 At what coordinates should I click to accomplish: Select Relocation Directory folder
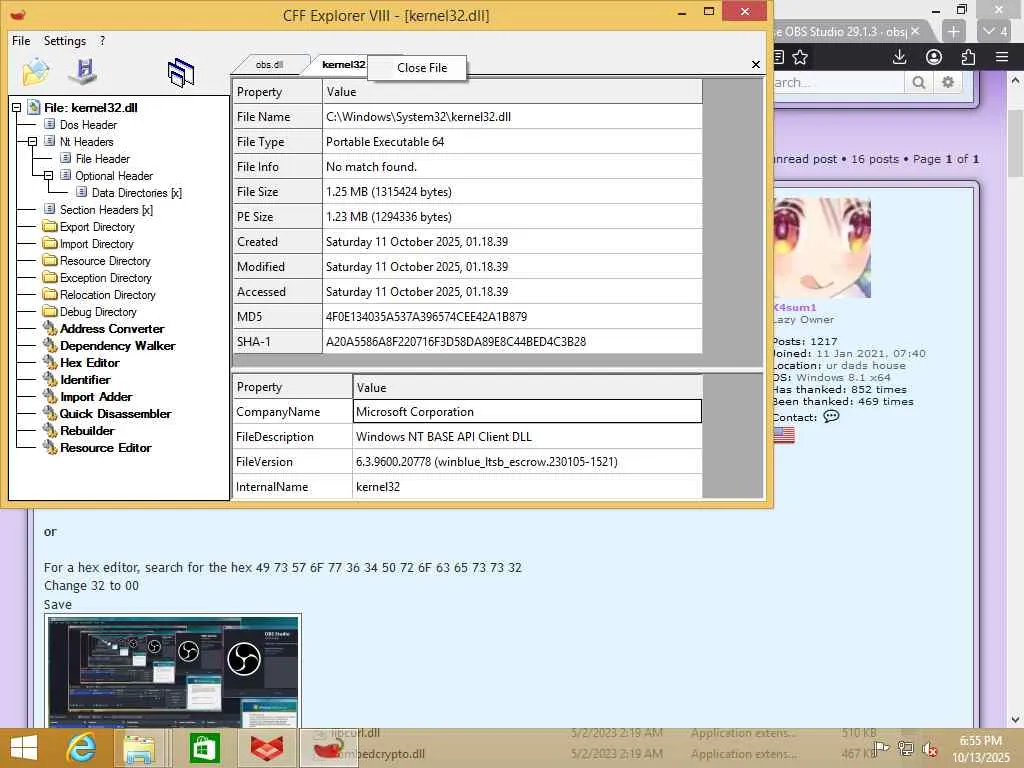coord(107,295)
